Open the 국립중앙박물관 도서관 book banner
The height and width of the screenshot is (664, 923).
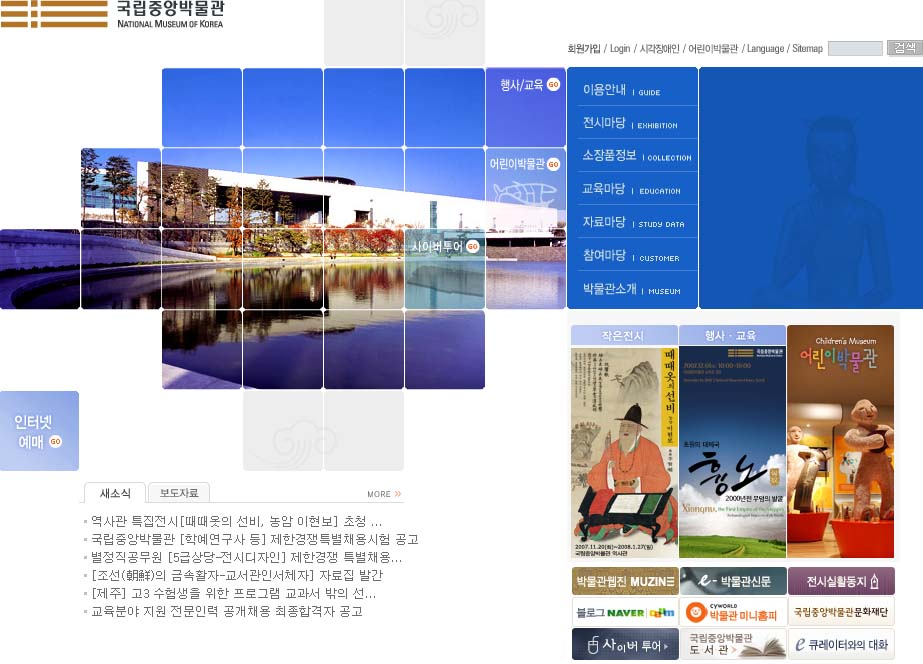click(x=732, y=644)
